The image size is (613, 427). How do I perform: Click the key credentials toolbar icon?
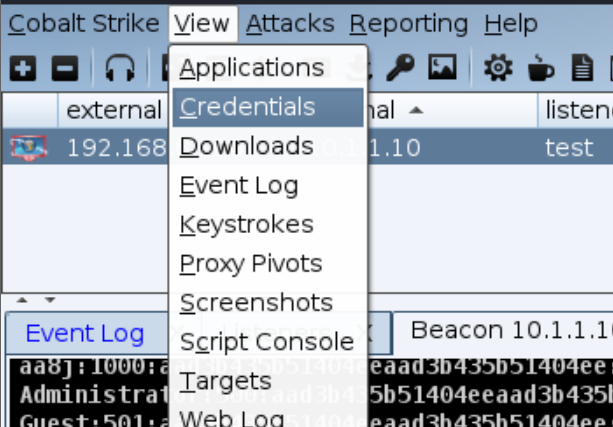click(400, 68)
